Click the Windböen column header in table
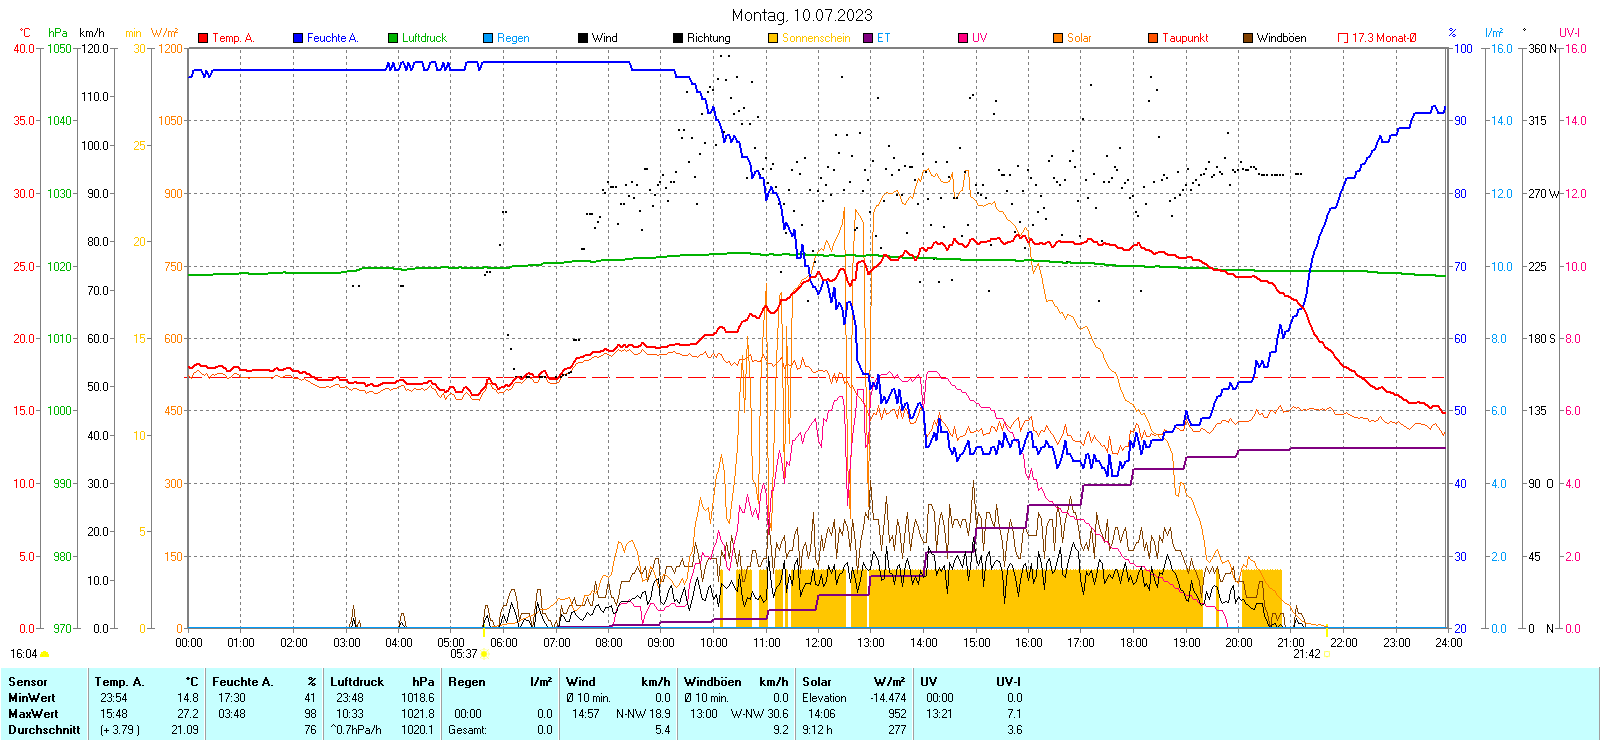This screenshot has width=1600, height=740. 713,682
